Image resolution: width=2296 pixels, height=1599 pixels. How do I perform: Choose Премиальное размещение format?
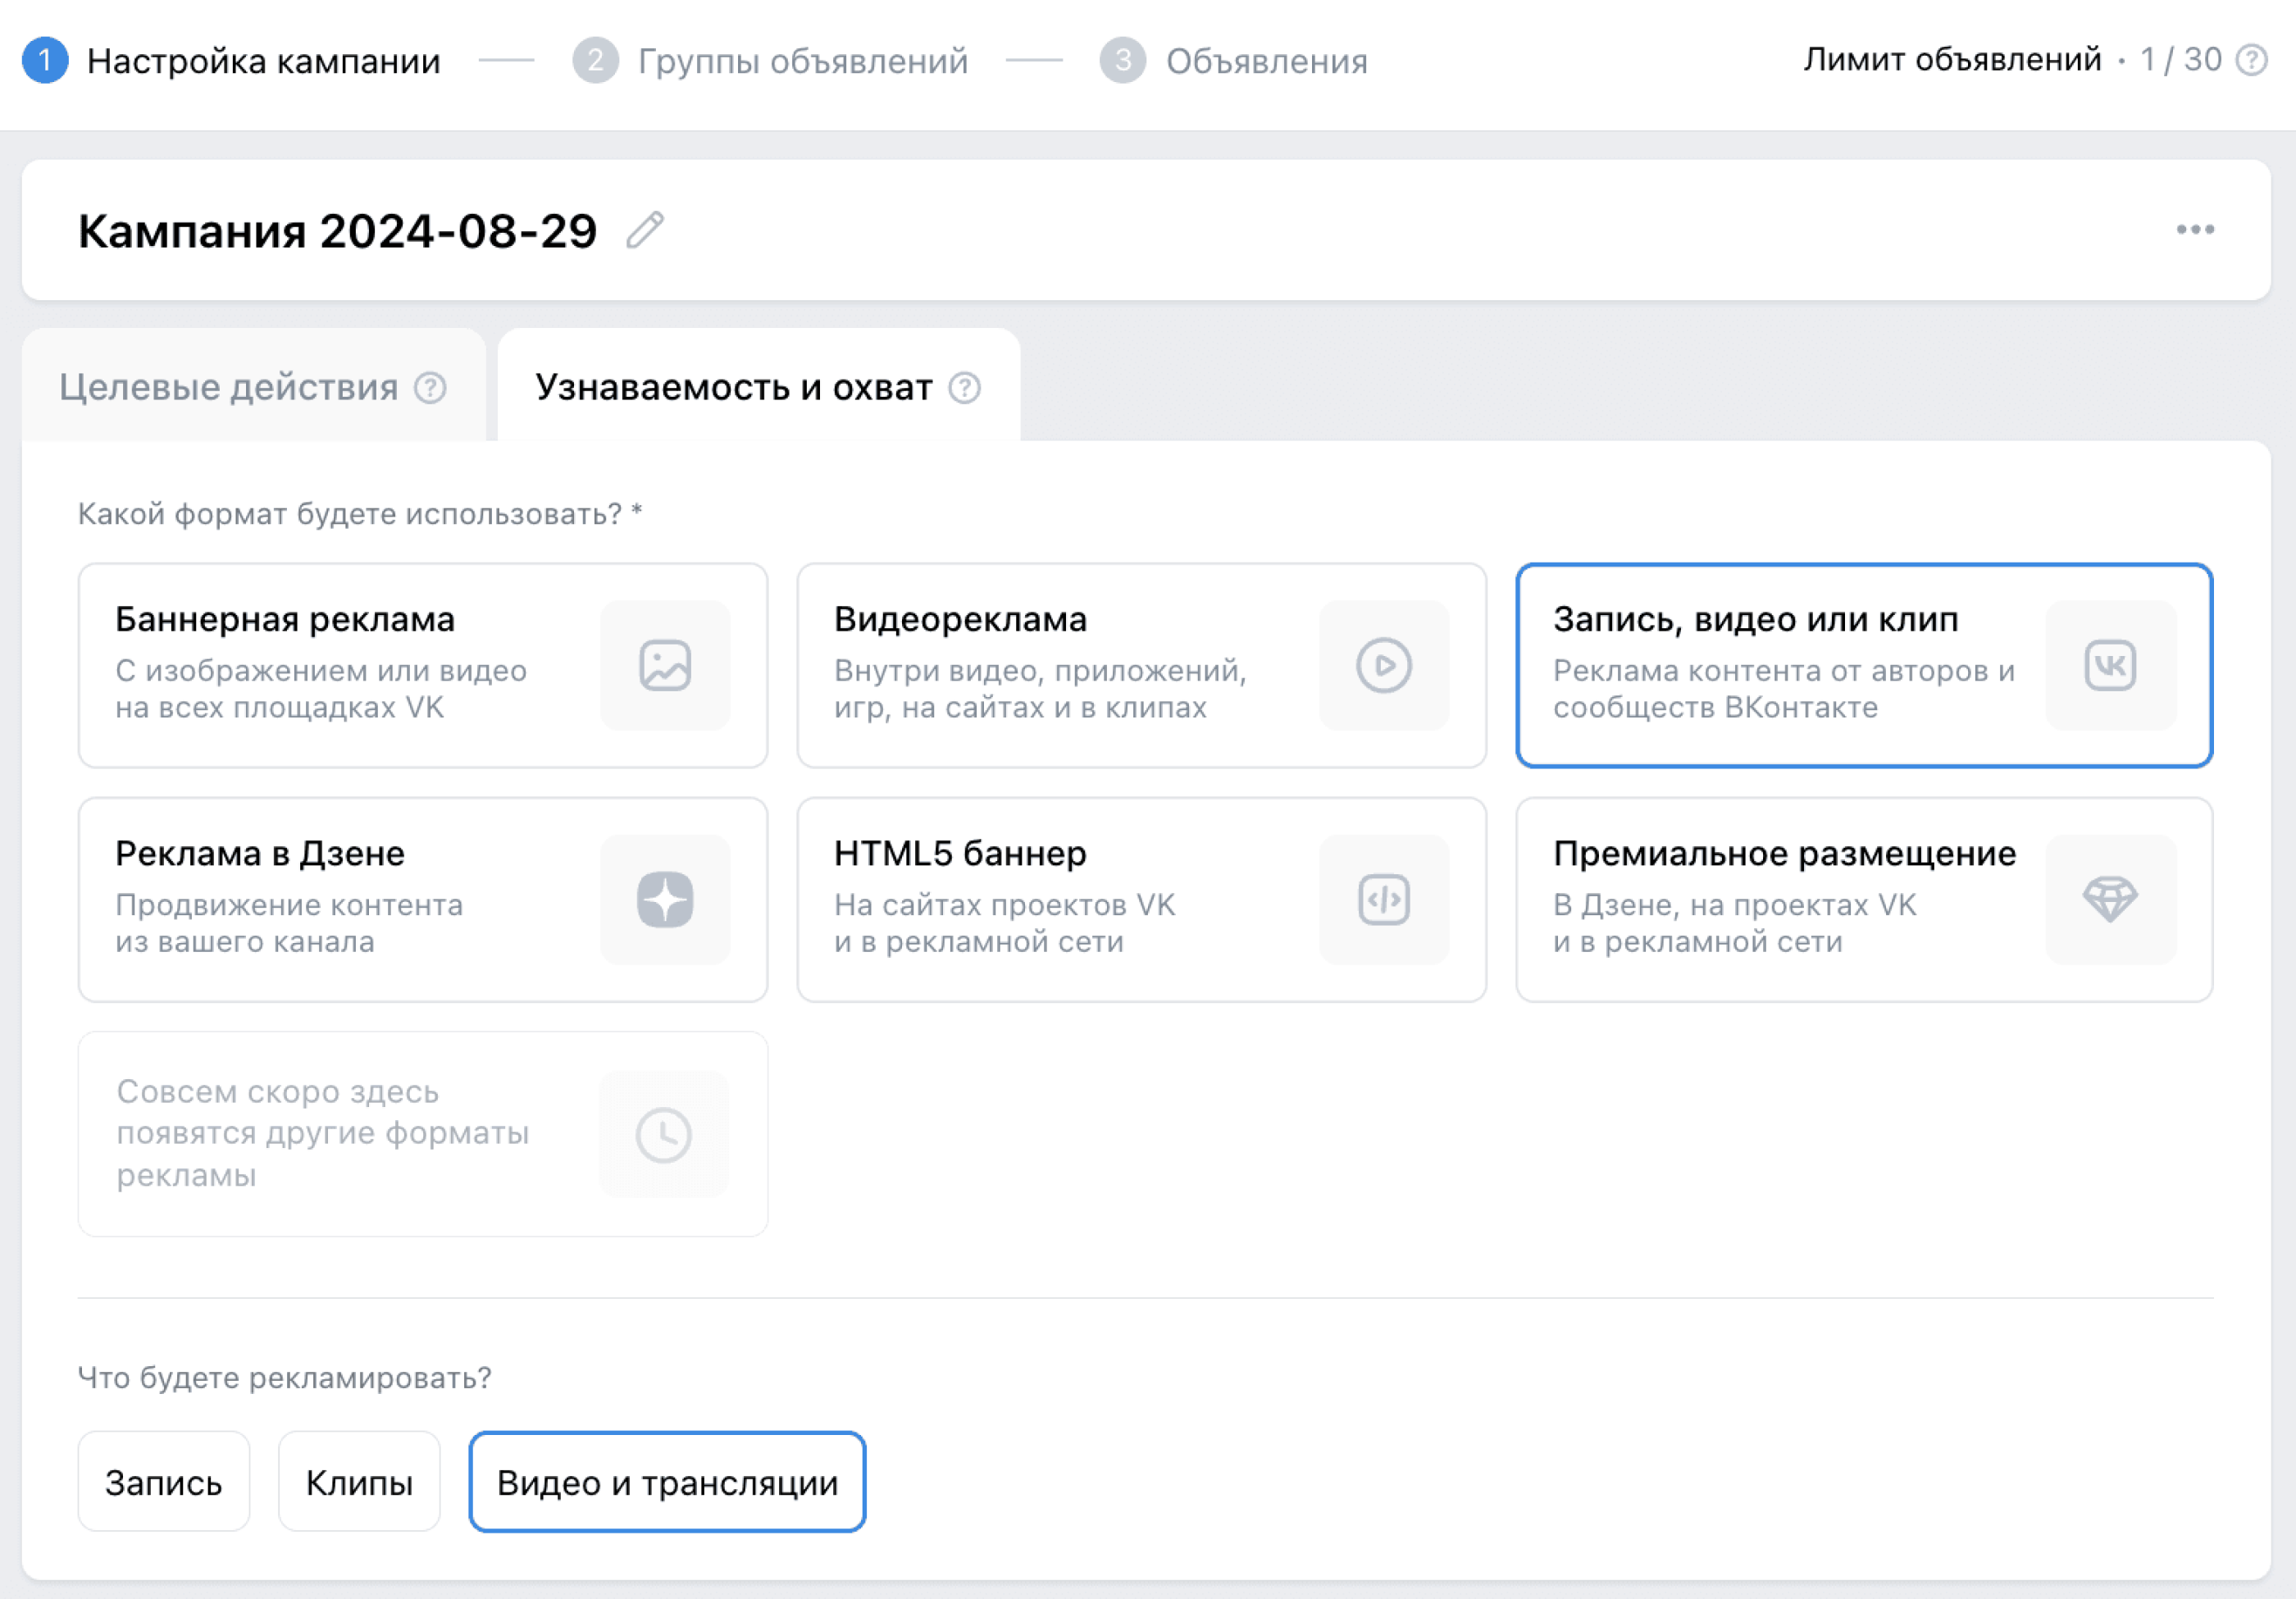point(1864,899)
